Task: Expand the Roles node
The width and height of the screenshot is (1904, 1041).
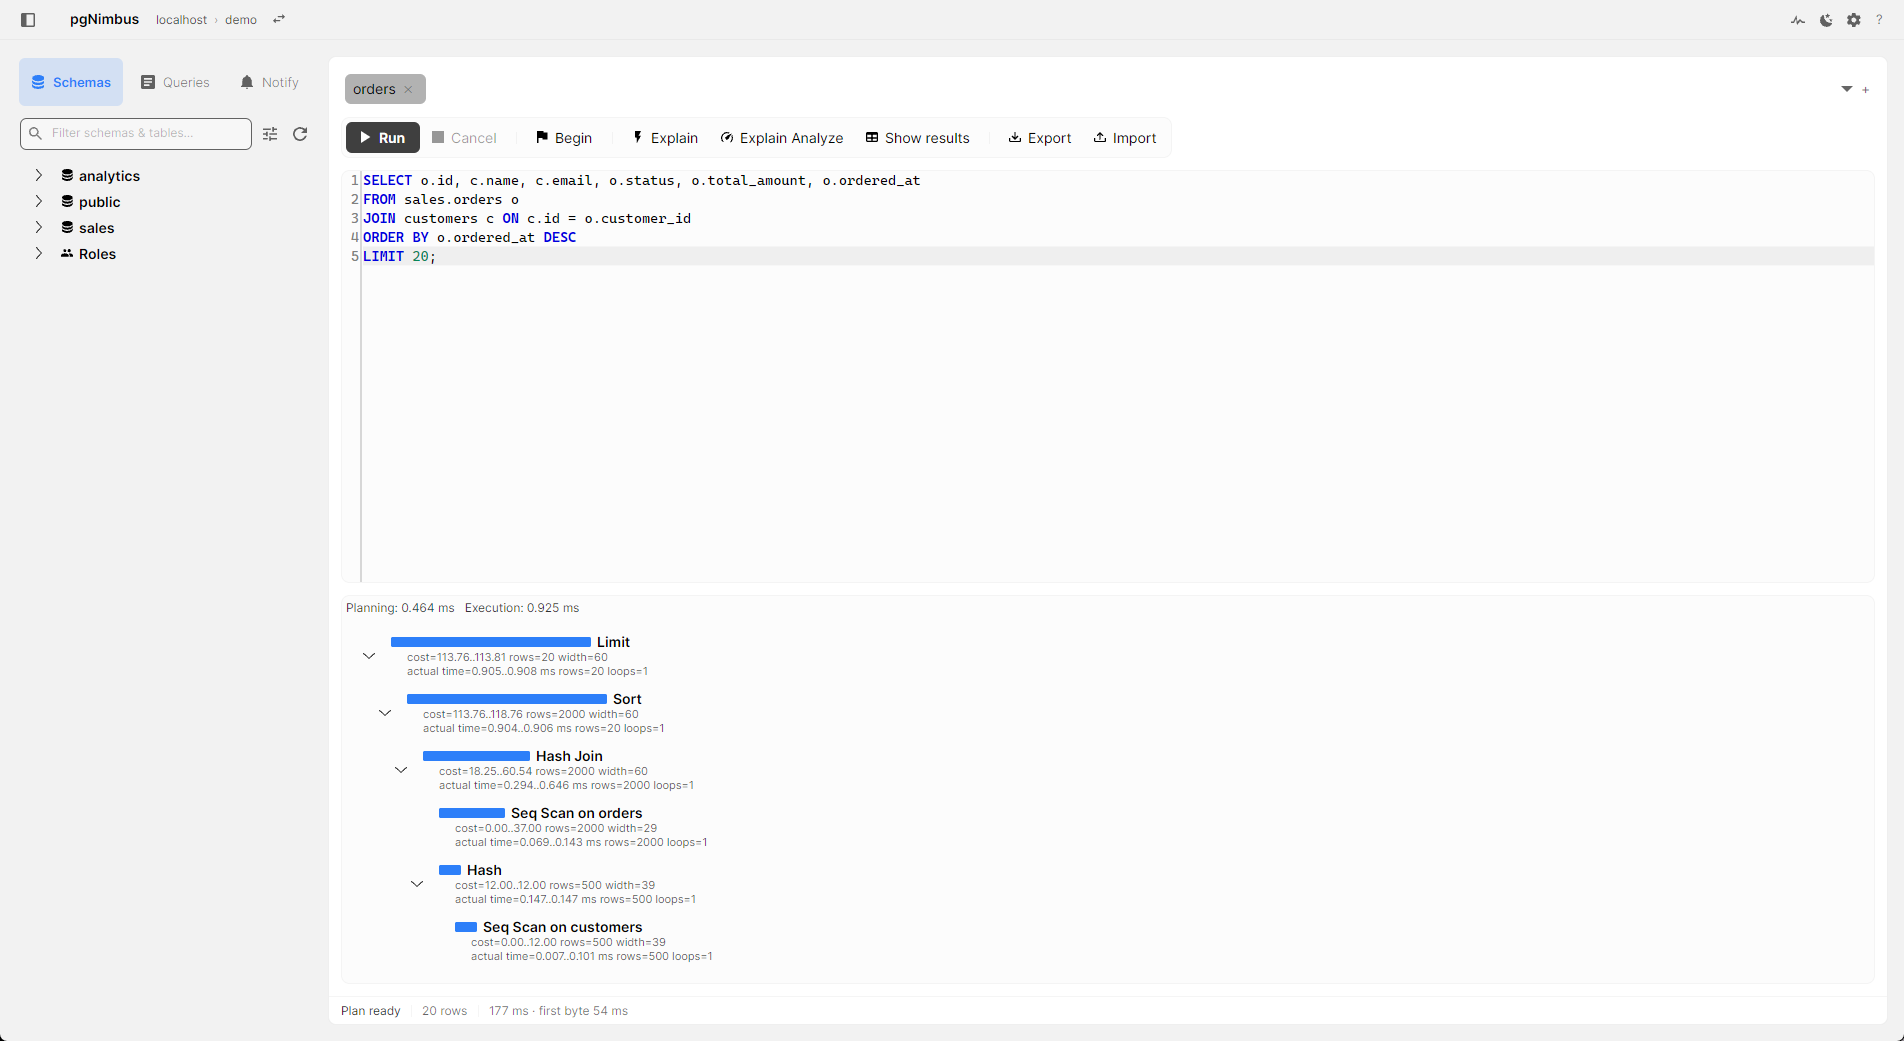Action: coord(39,253)
